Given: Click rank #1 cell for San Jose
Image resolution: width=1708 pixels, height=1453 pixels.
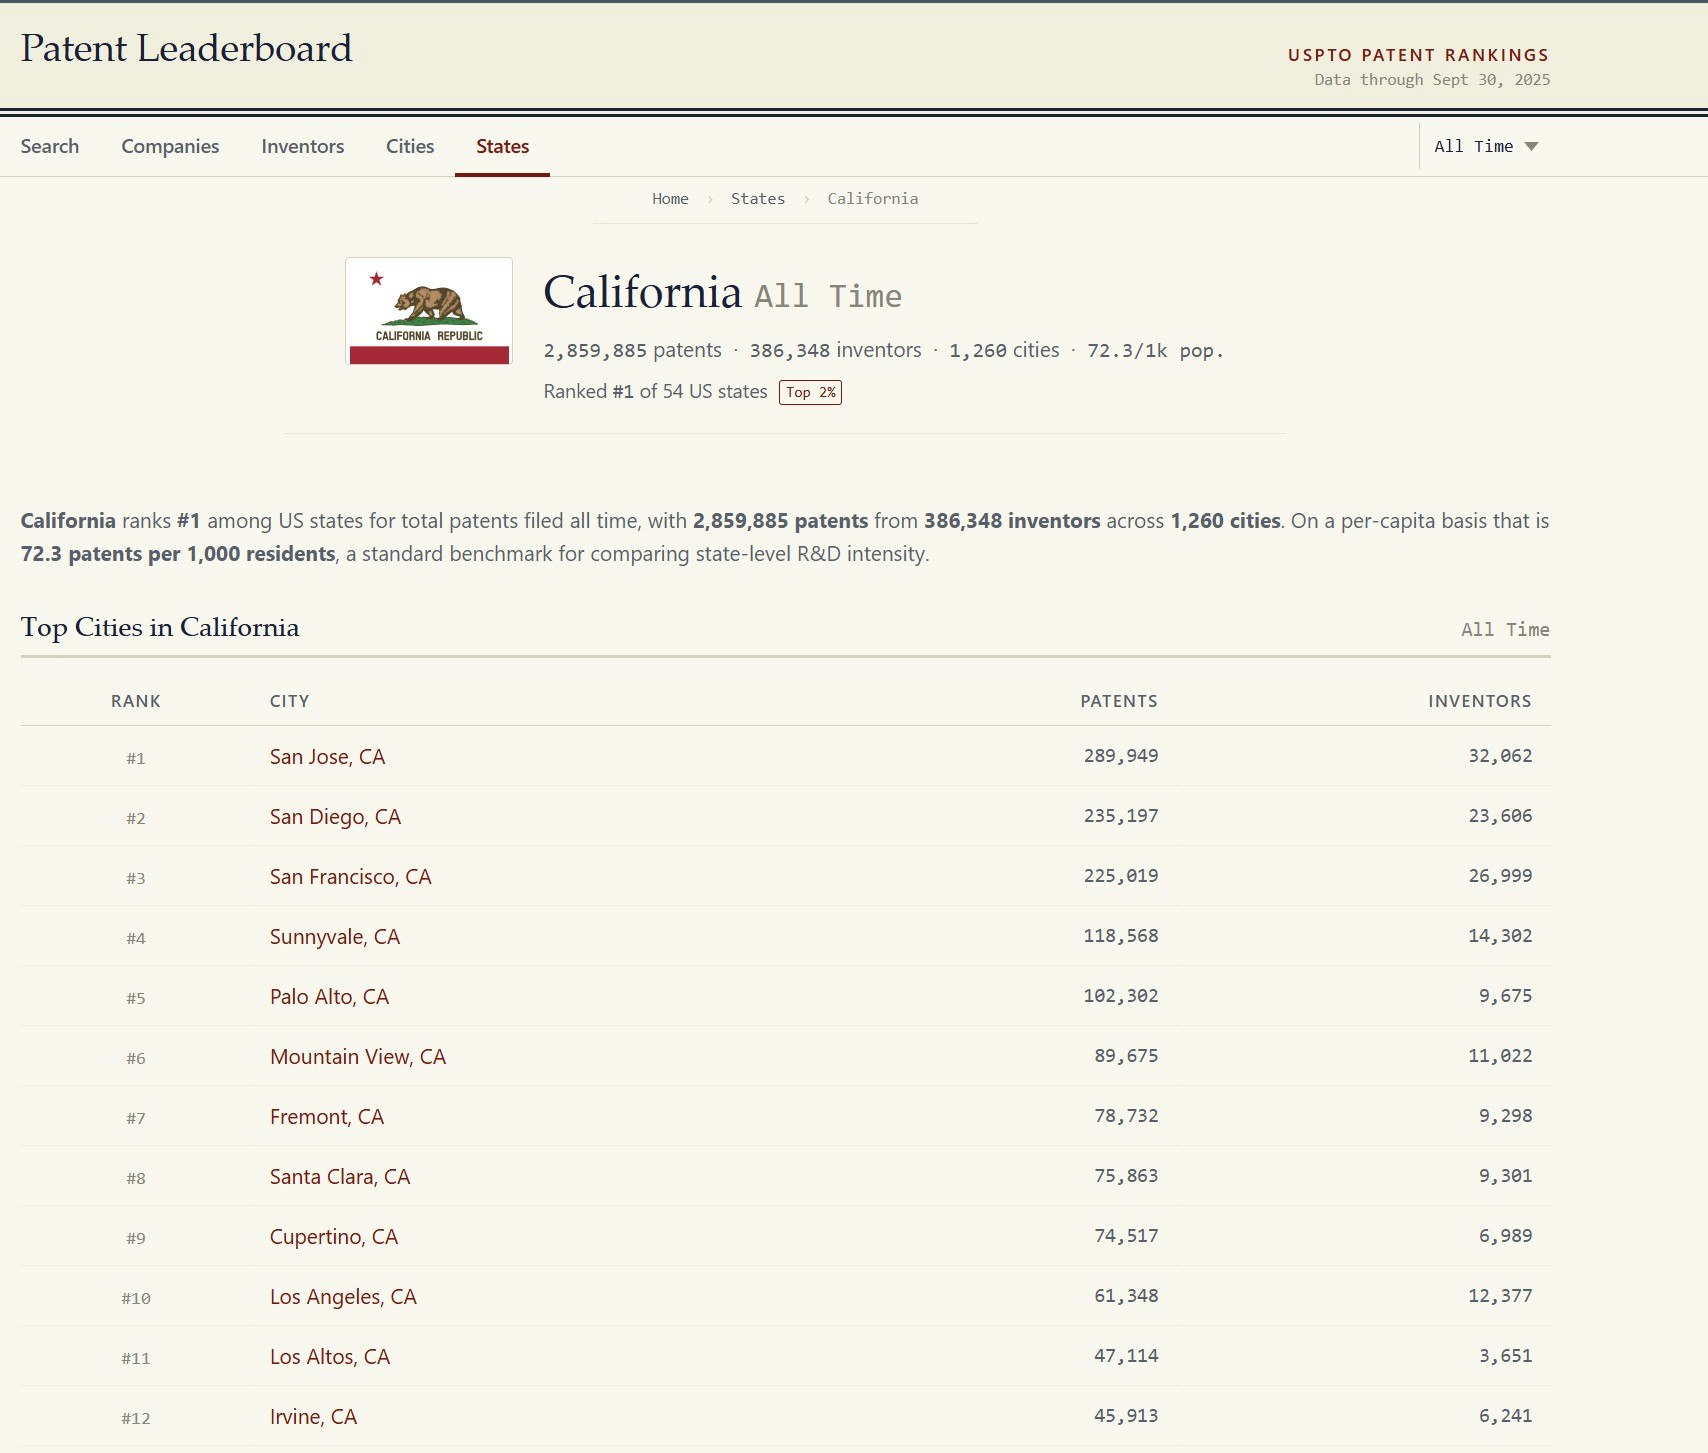Looking at the screenshot, I should pos(136,758).
